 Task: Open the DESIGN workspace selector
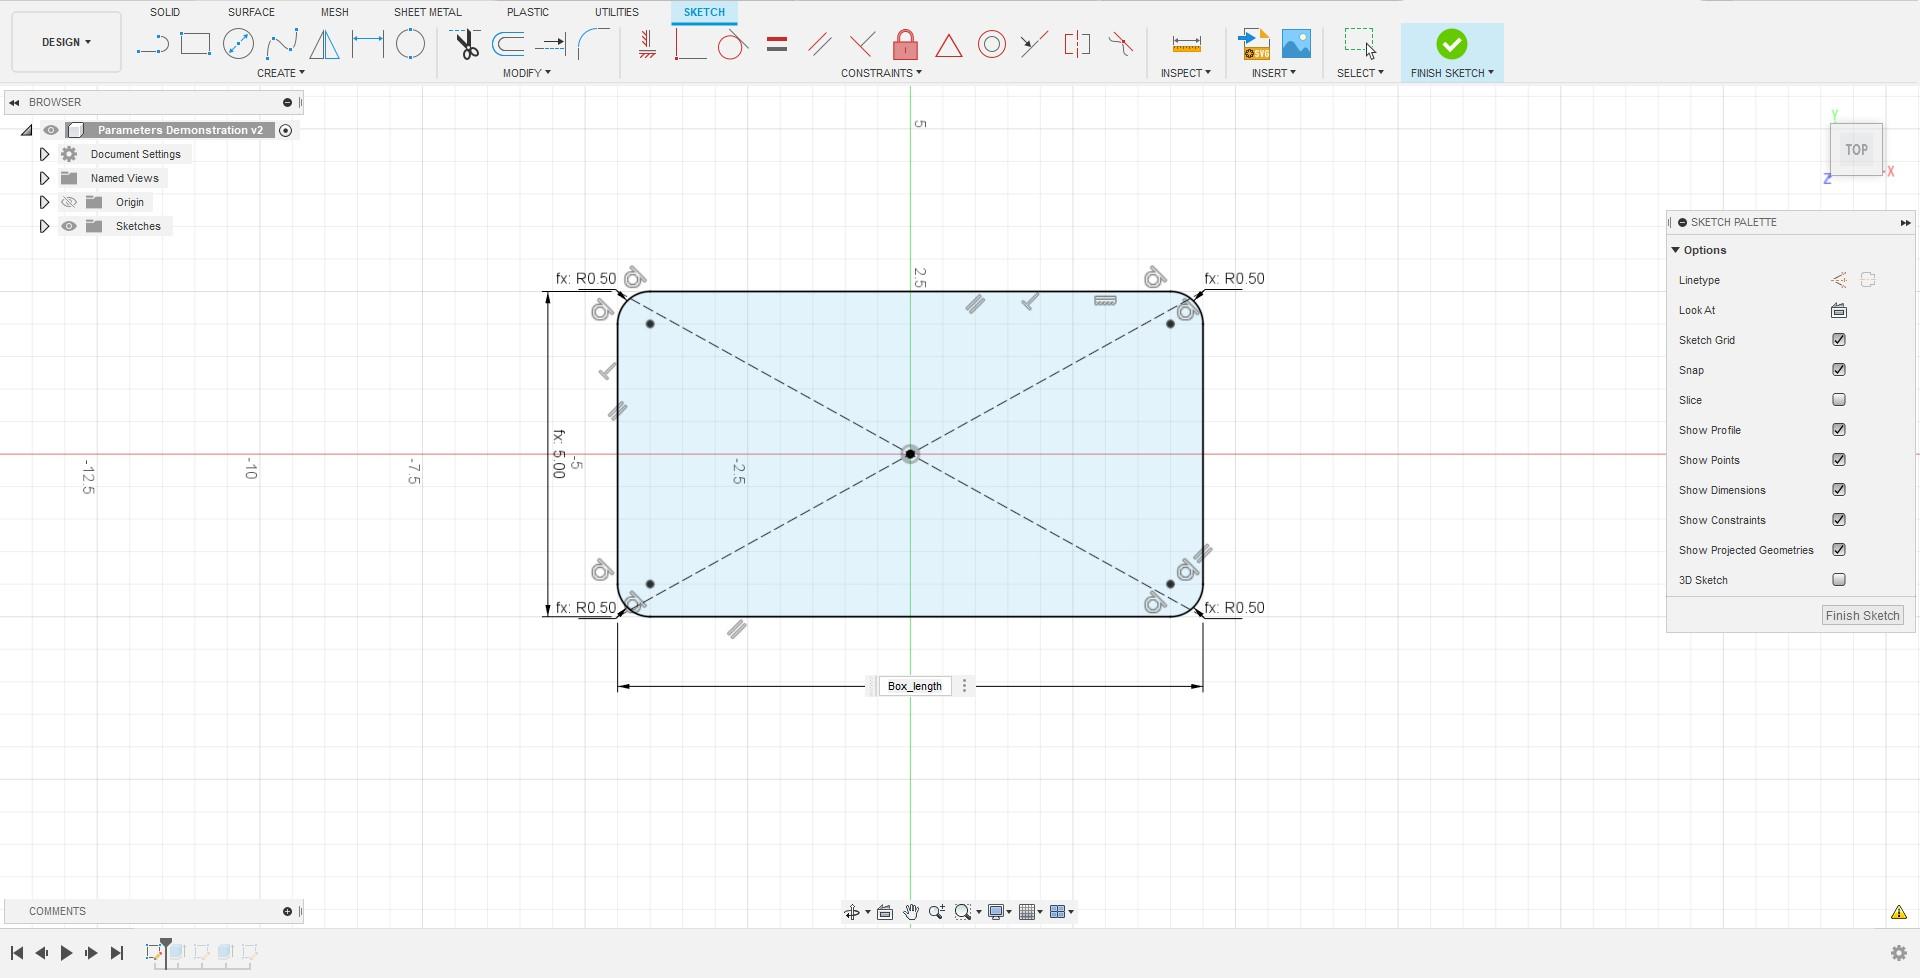click(x=64, y=42)
